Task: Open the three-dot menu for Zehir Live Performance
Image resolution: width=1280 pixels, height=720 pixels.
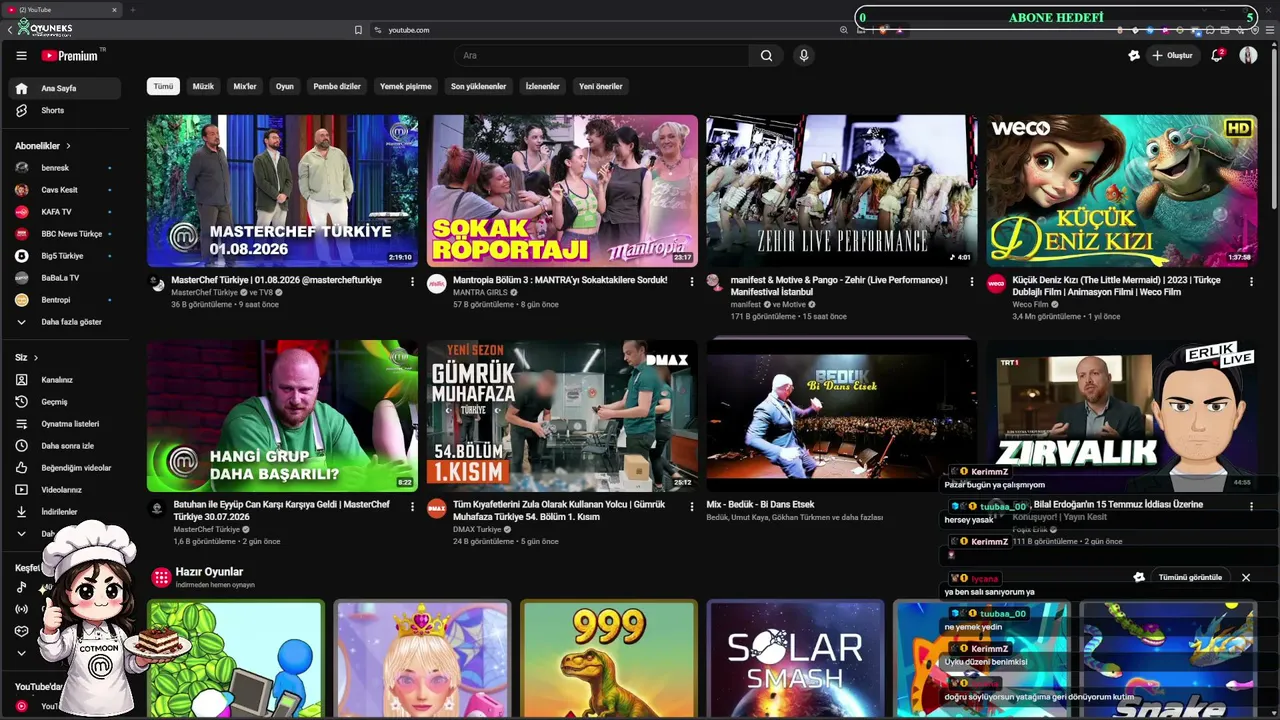Action: click(971, 282)
